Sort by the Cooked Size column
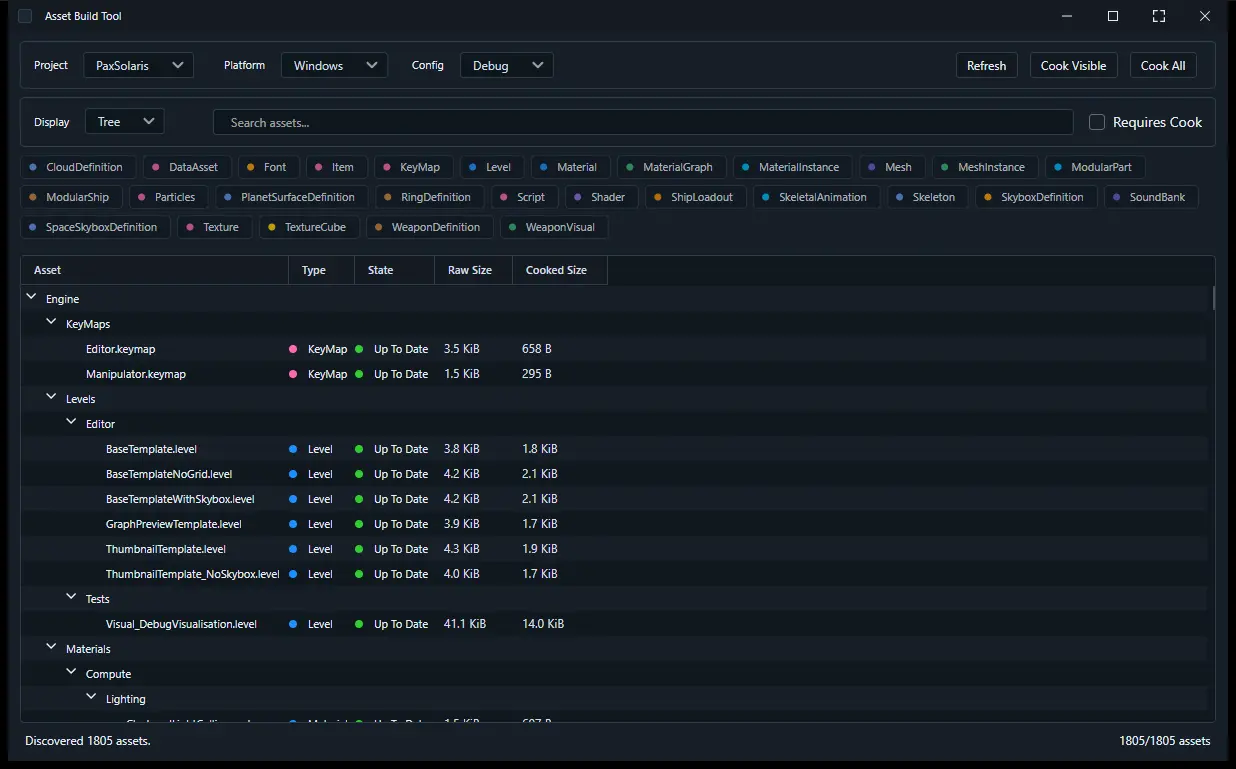The height and width of the screenshot is (769, 1236). point(560,270)
